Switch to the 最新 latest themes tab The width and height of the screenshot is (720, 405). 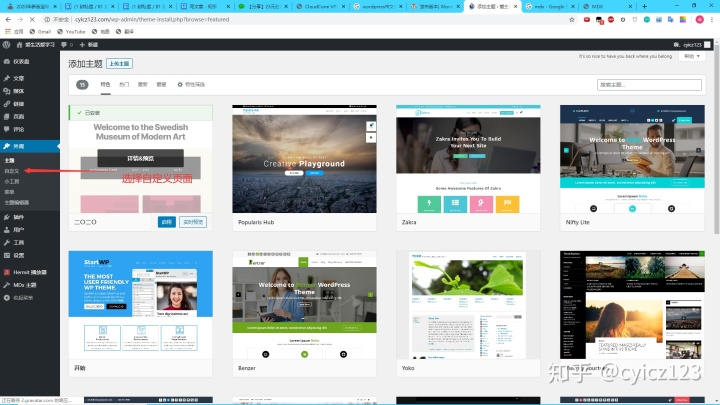142,85
